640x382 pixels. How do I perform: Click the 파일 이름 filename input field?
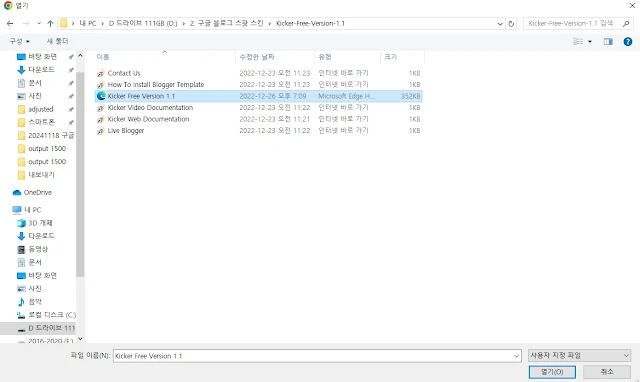tap(313, 356)
